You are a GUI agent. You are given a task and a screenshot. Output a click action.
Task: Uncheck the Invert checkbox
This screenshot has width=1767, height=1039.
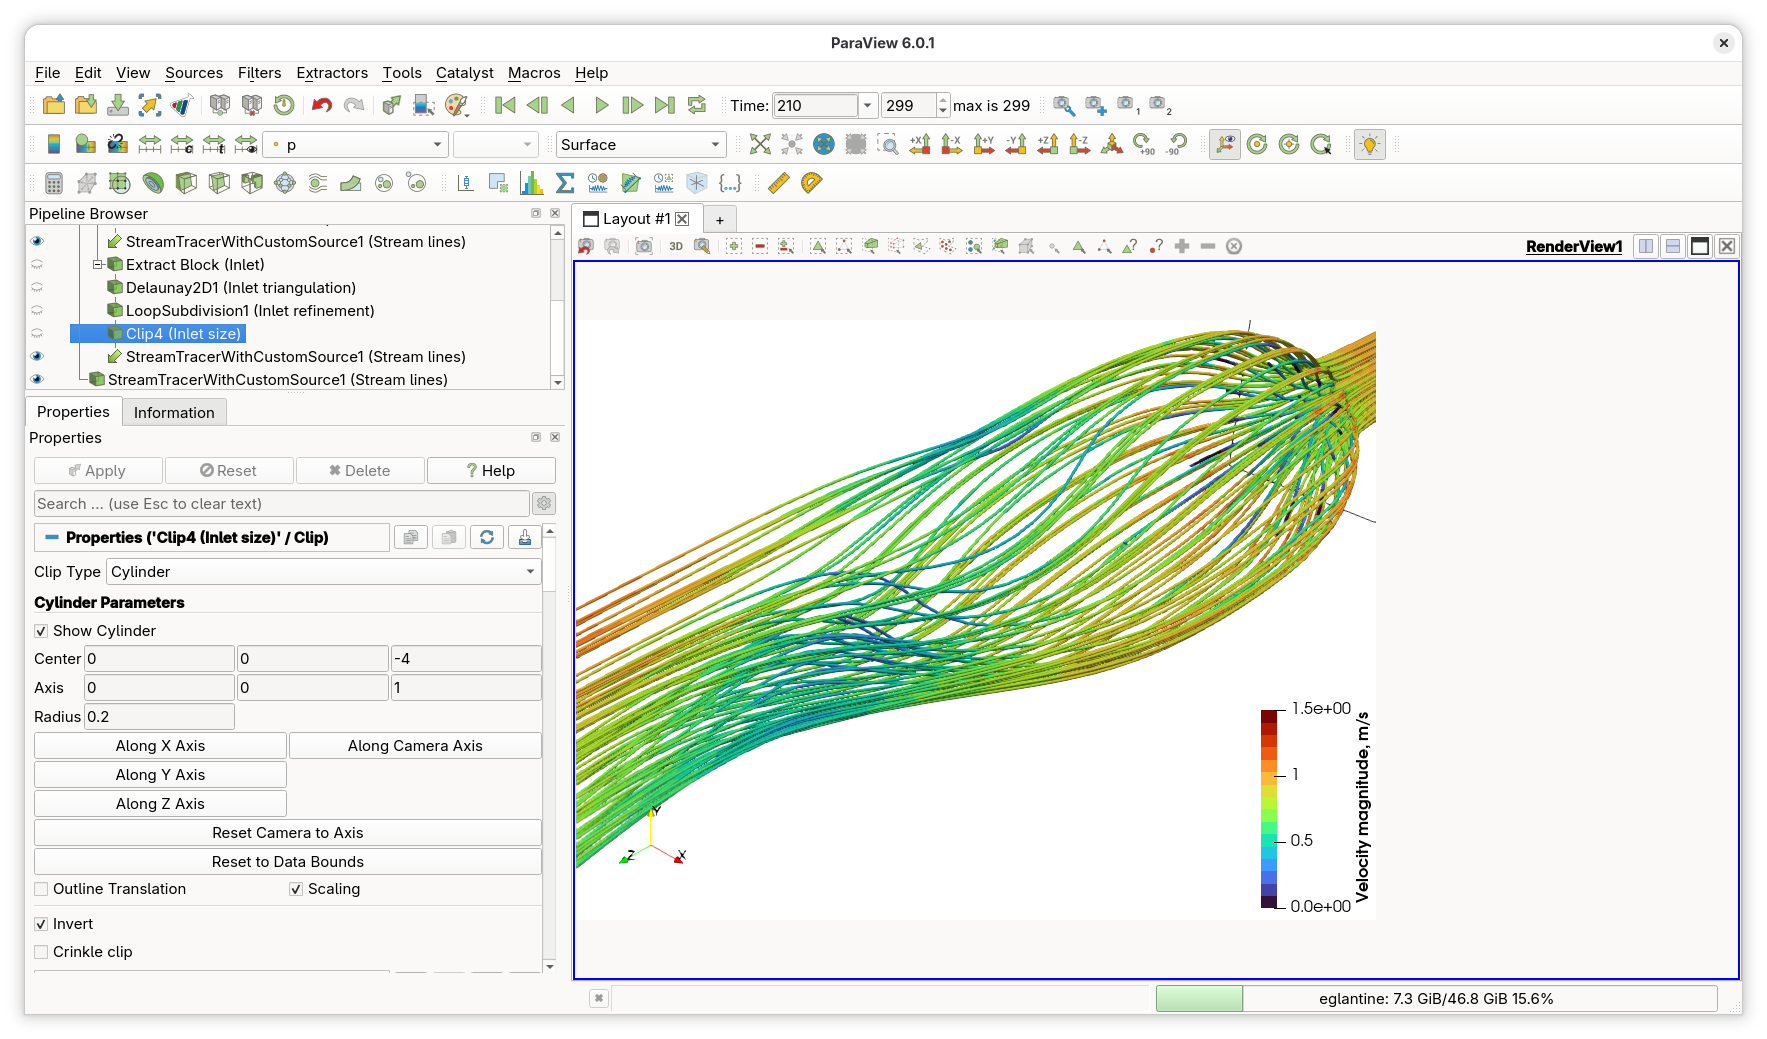pos(41,924)
